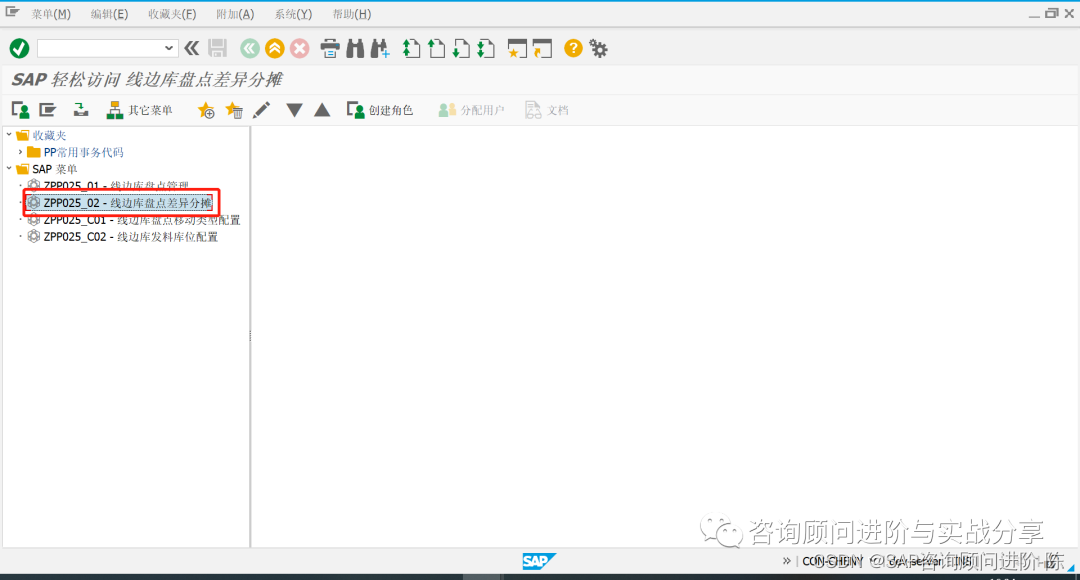Click the Print icon
1080x580 pixels.
pos(331,48)
